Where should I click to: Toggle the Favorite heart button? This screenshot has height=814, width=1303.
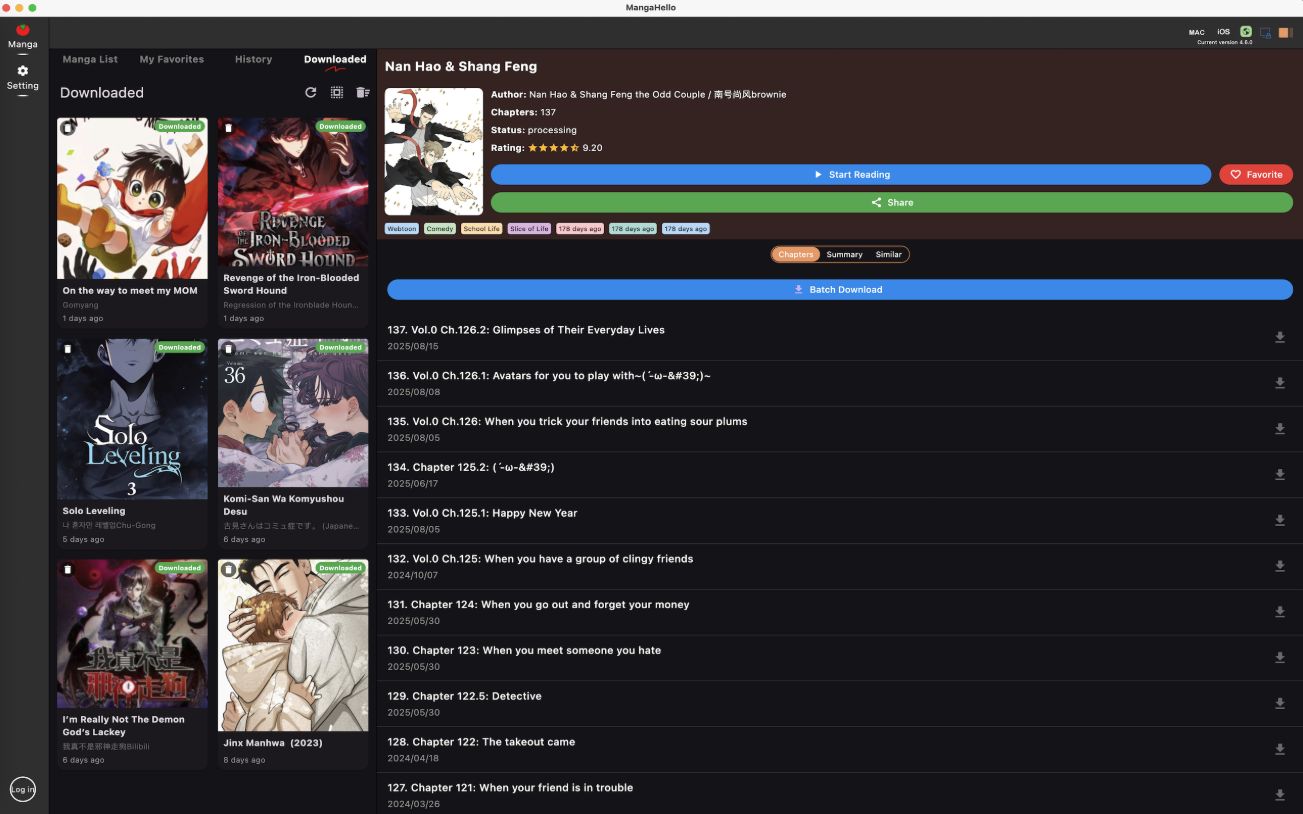(1256, 174)
